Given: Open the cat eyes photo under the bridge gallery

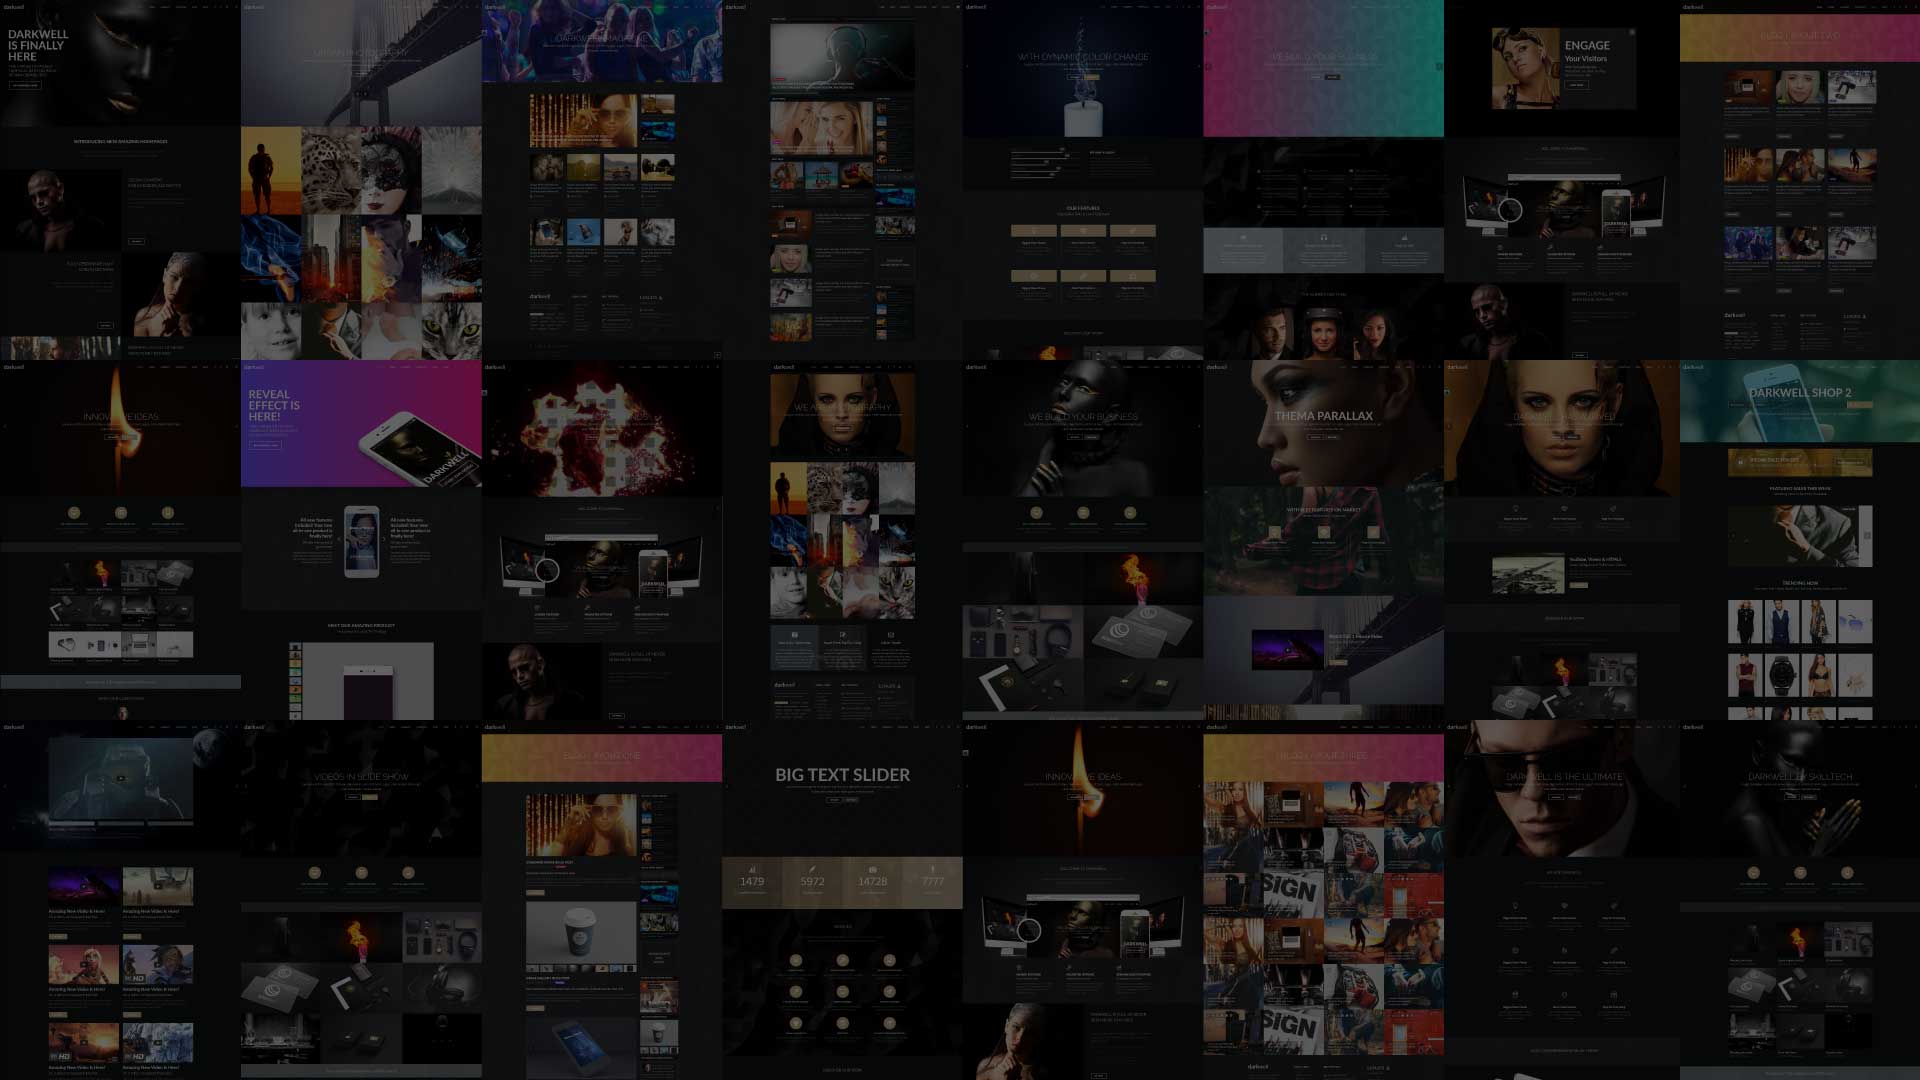Looking at the screenshot, I should tap(450, 330).
